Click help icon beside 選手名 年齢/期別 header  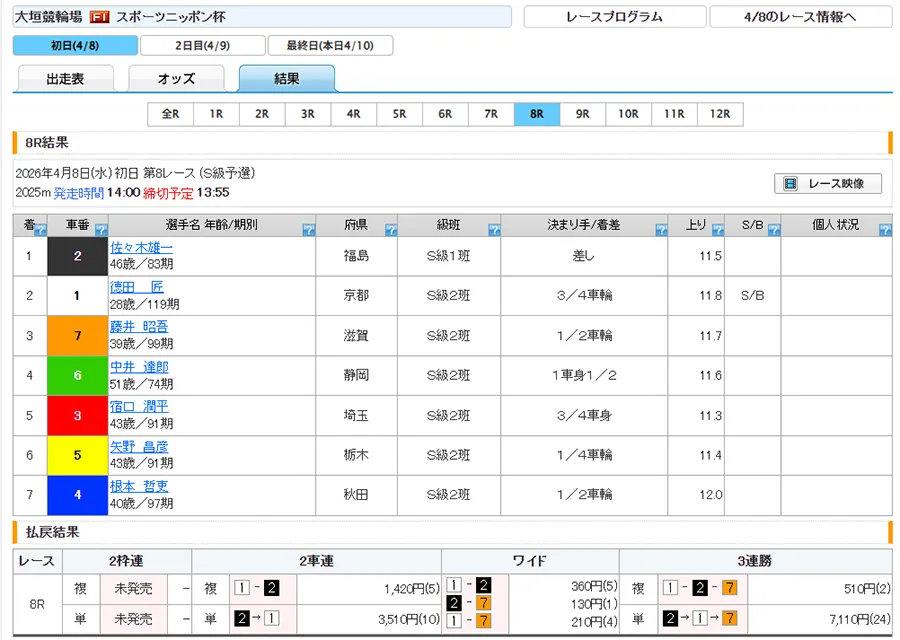(308, 230)
